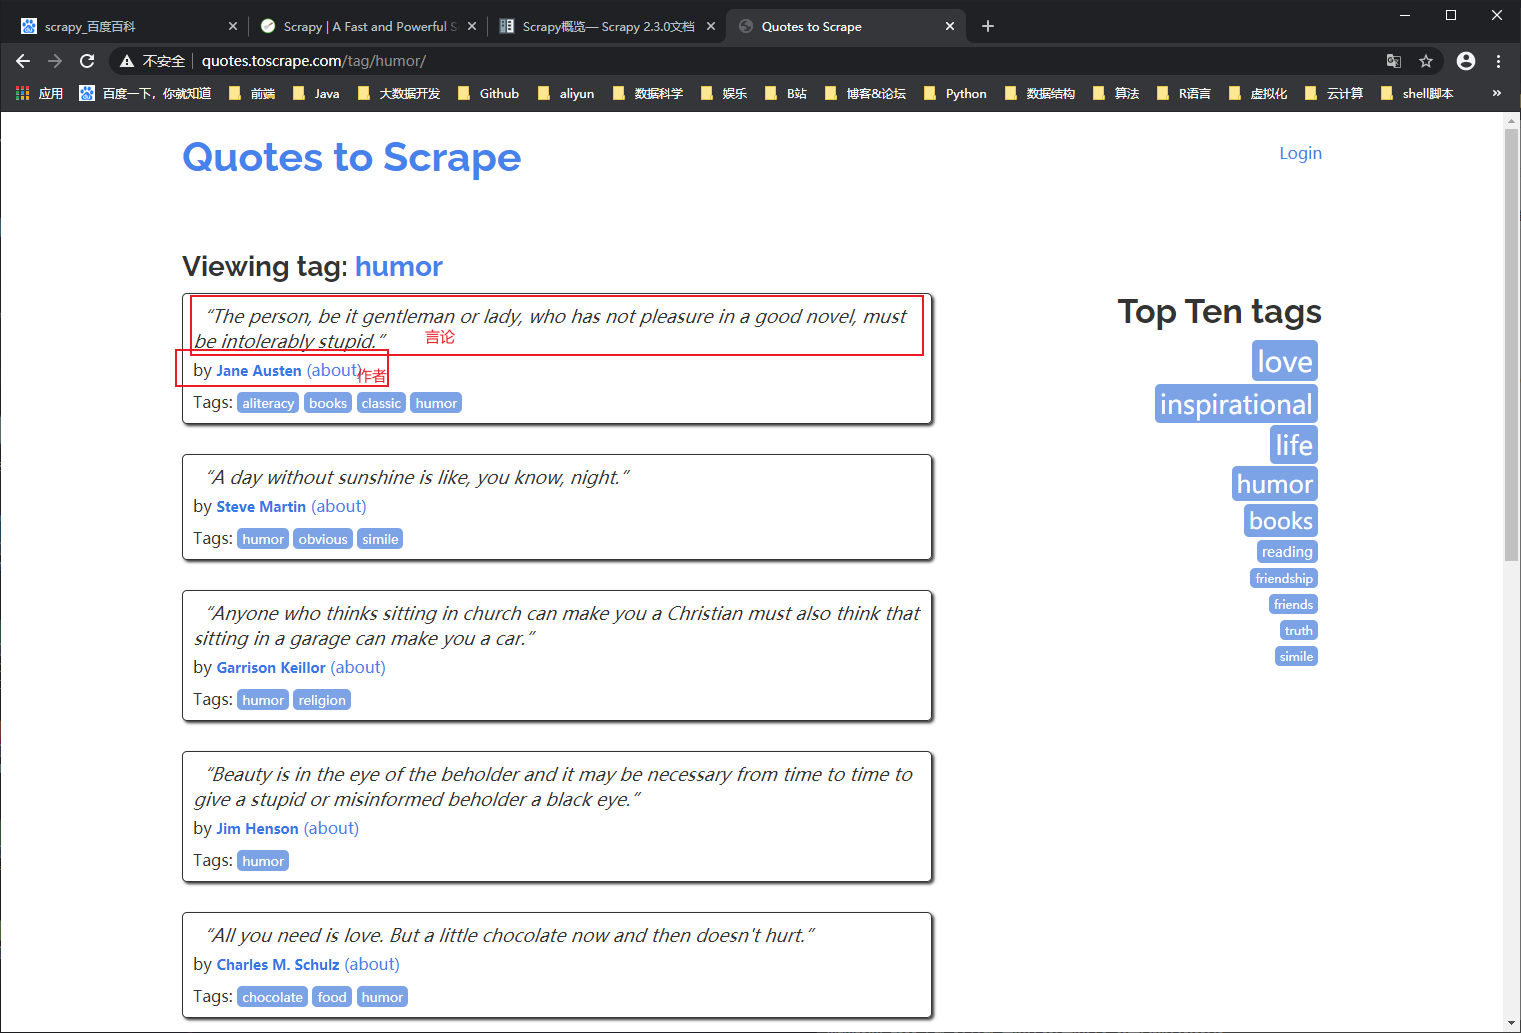Select books in Top Ten tags

1281,521
